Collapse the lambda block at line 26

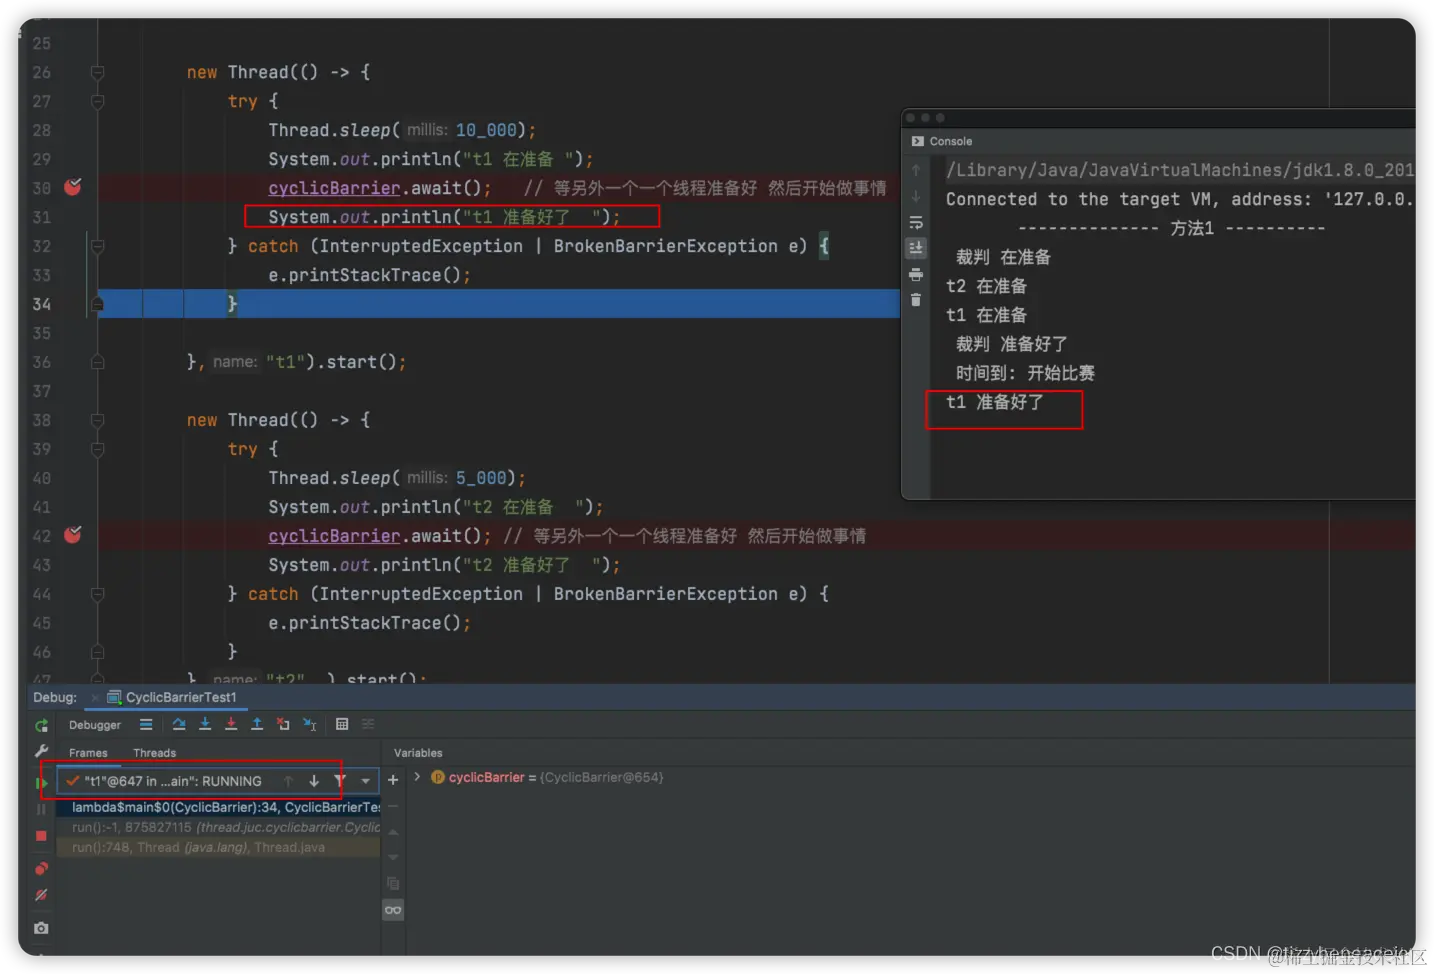97,72
